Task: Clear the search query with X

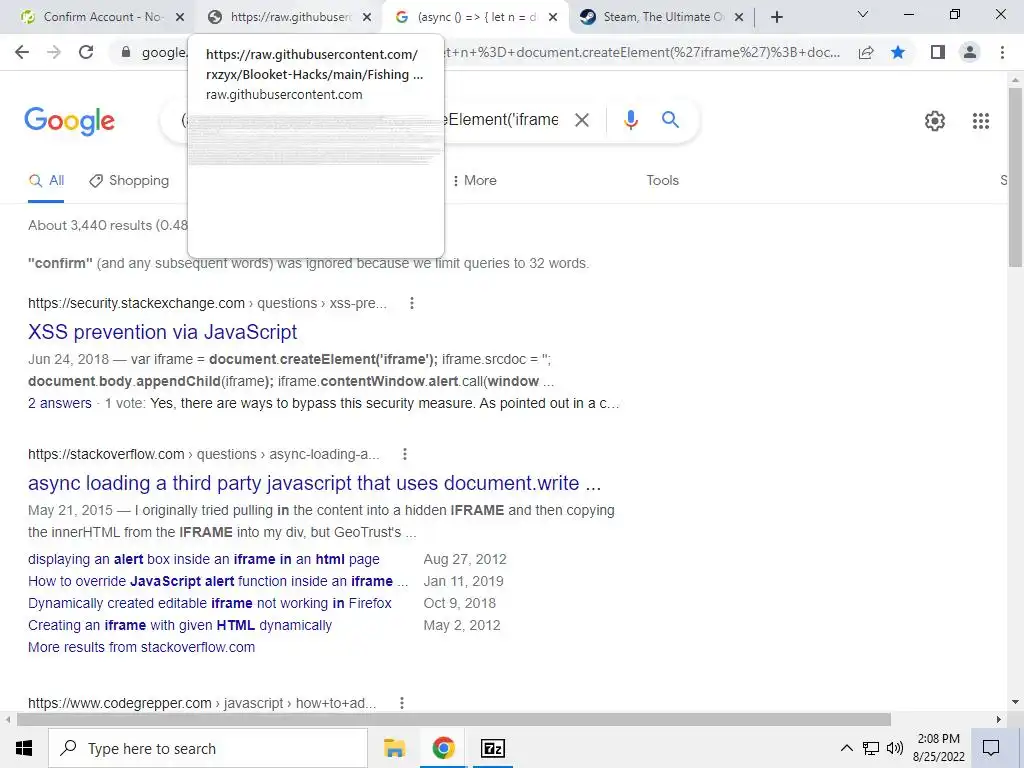Action: 581,120
